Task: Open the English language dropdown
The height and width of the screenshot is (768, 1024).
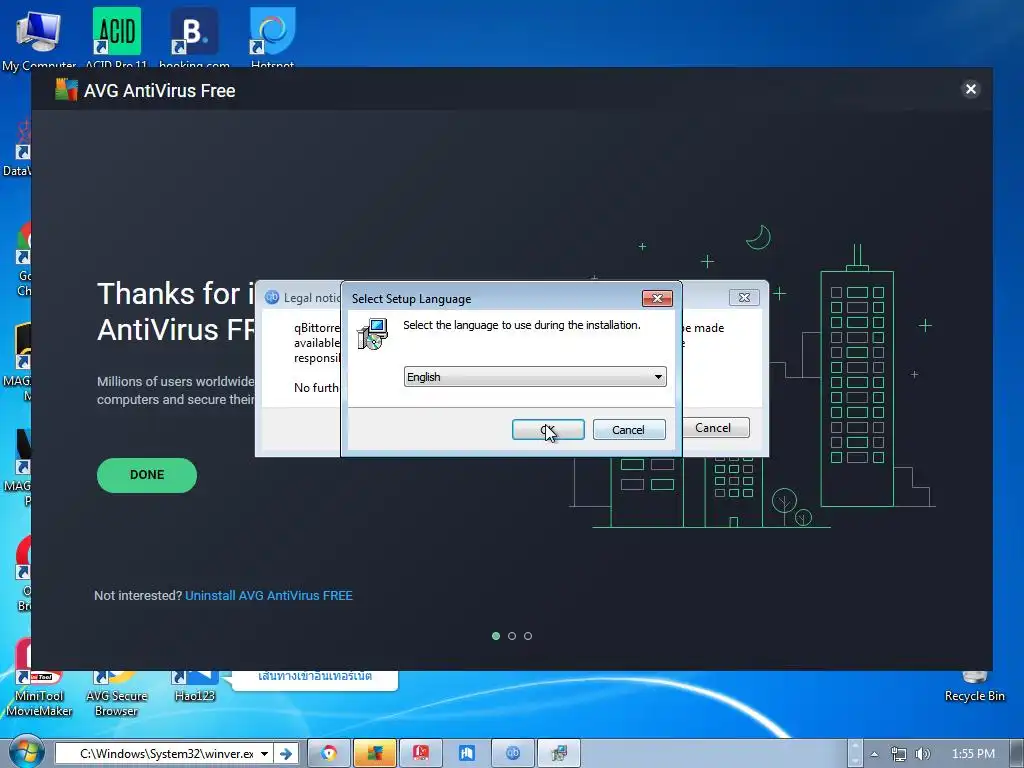Action: tap(535, 377)
